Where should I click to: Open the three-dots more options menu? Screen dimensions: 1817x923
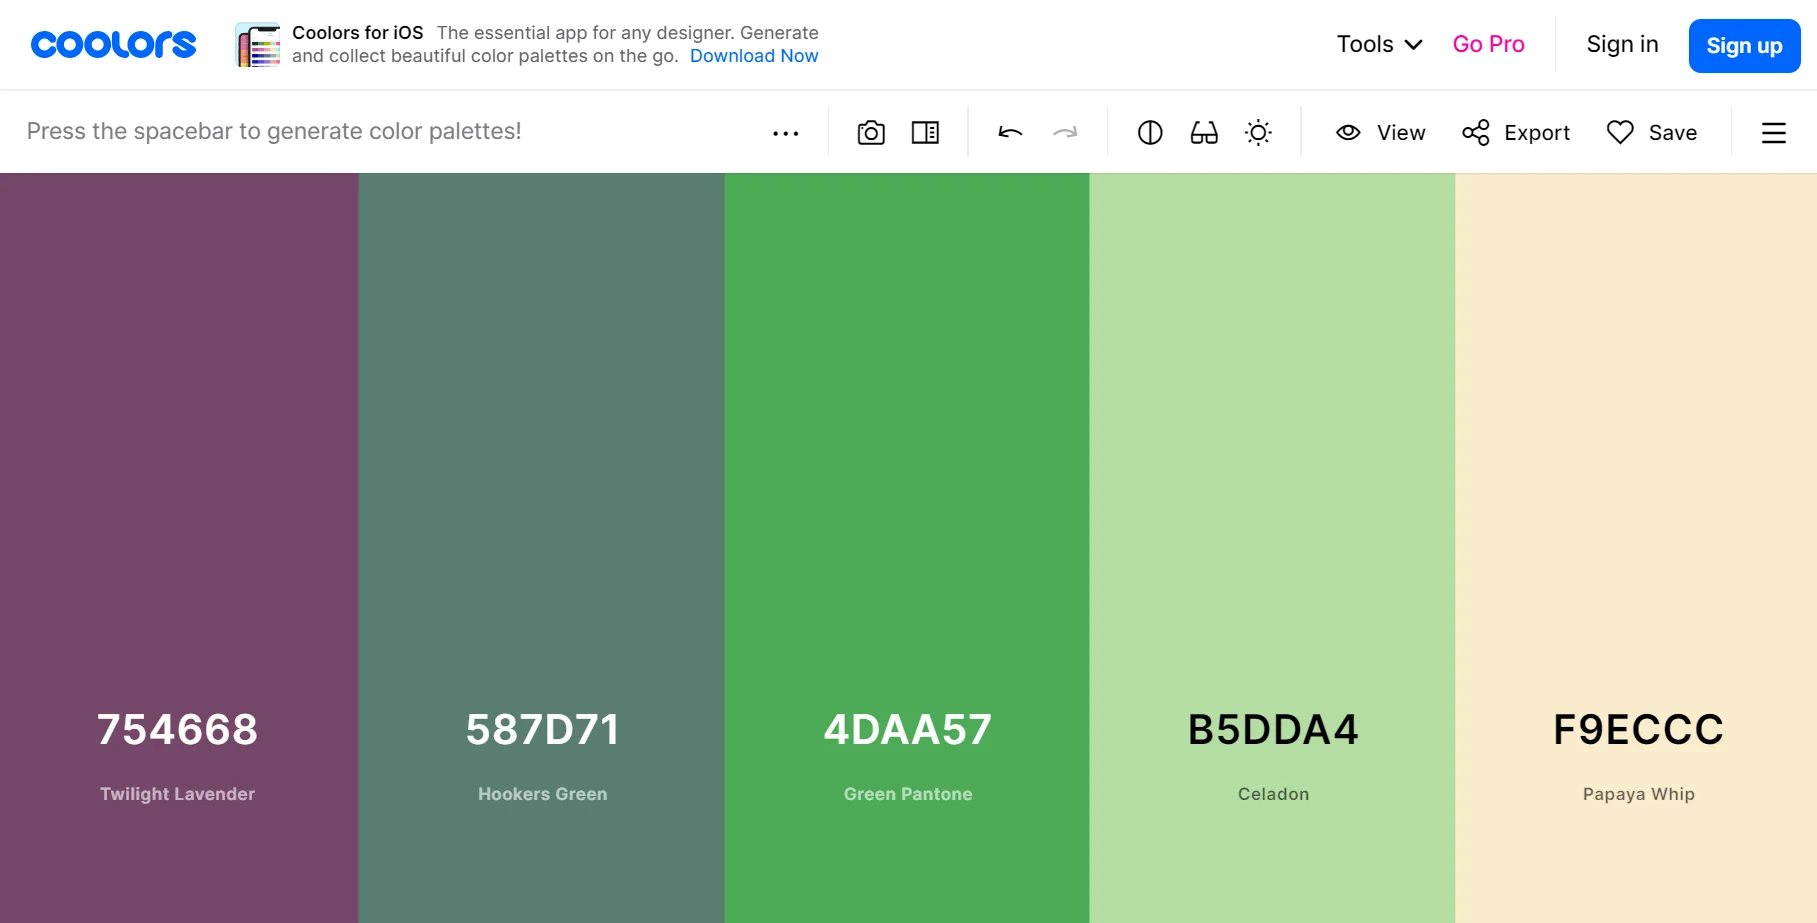pos(786,133)
